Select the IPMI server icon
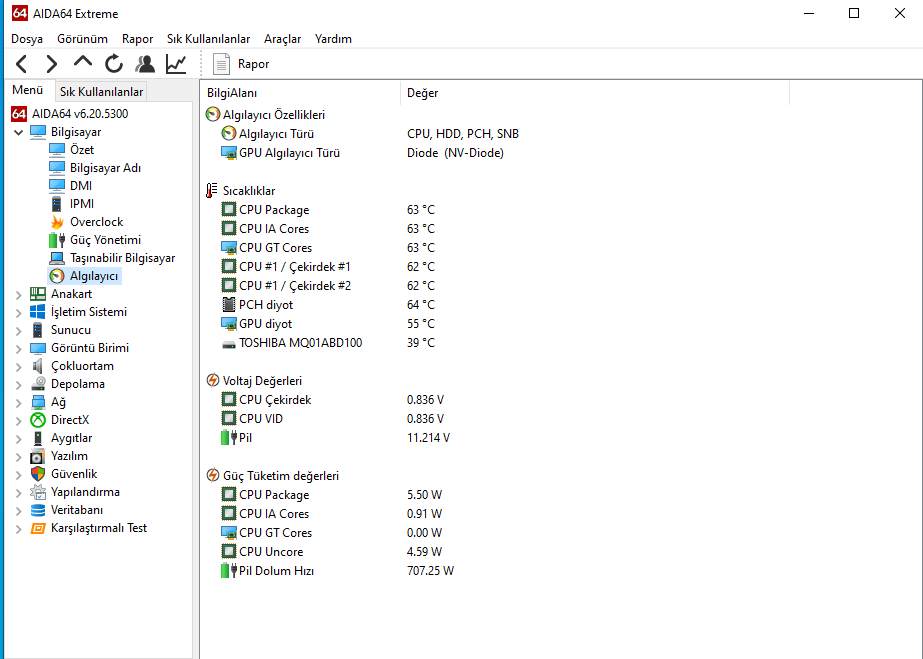 click(x=57, y=204)
